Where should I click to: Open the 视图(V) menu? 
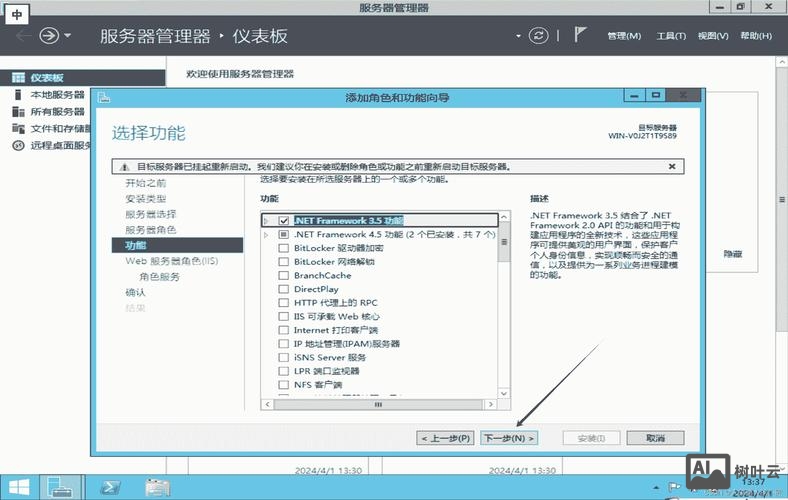tap(713, 36)
